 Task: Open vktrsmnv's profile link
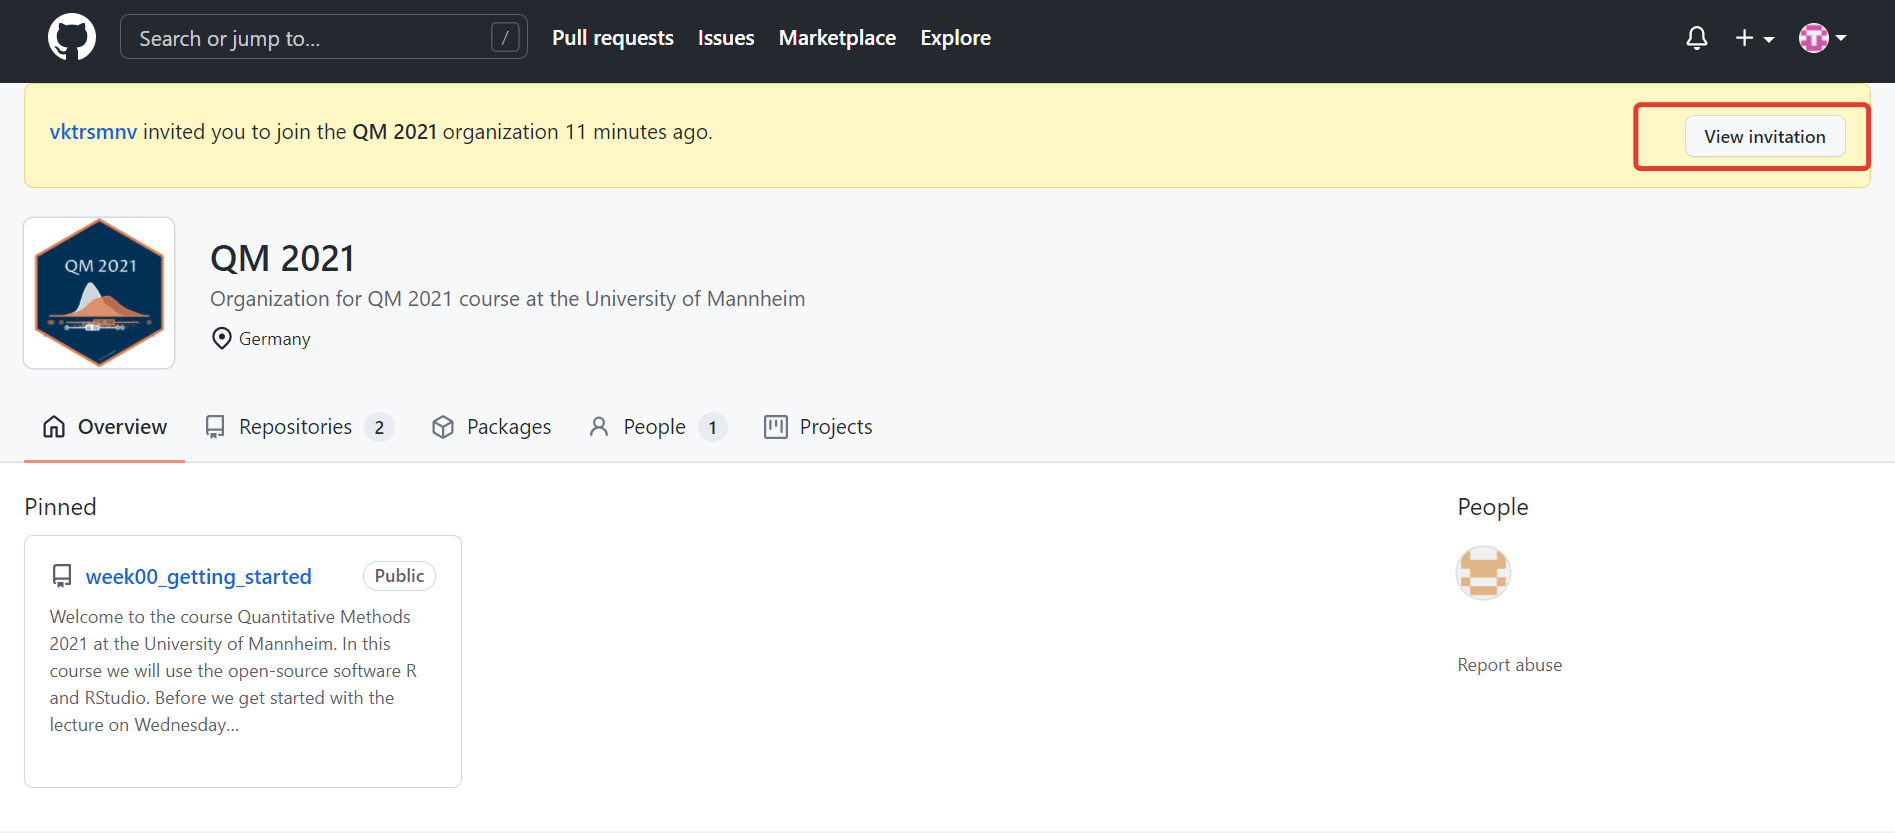[93, 132]
